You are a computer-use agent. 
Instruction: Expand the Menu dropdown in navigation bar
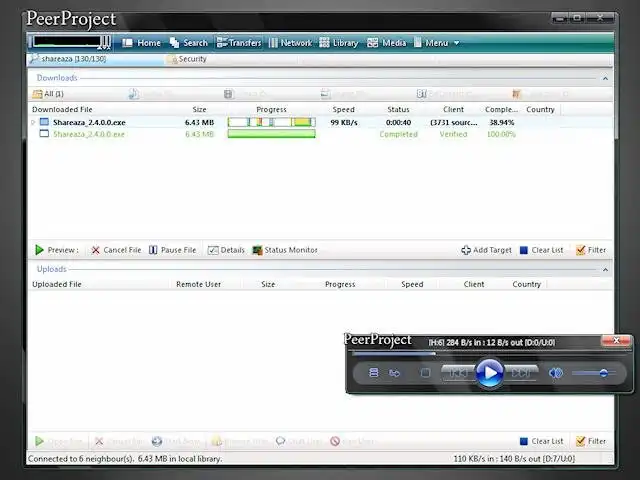pyautogui.click(x=436, y=43)
